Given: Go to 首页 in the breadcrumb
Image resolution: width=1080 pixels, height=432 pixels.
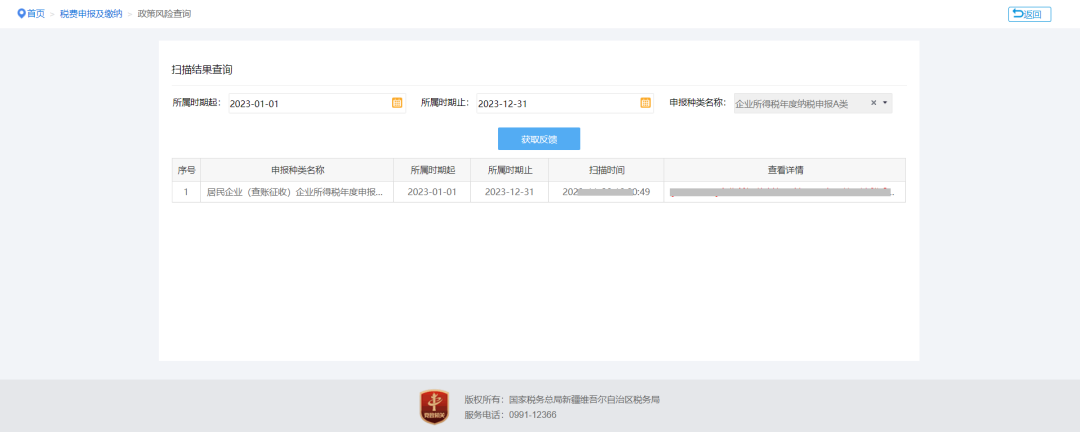Looking at the screenshot, I should [x=36, y=14].
